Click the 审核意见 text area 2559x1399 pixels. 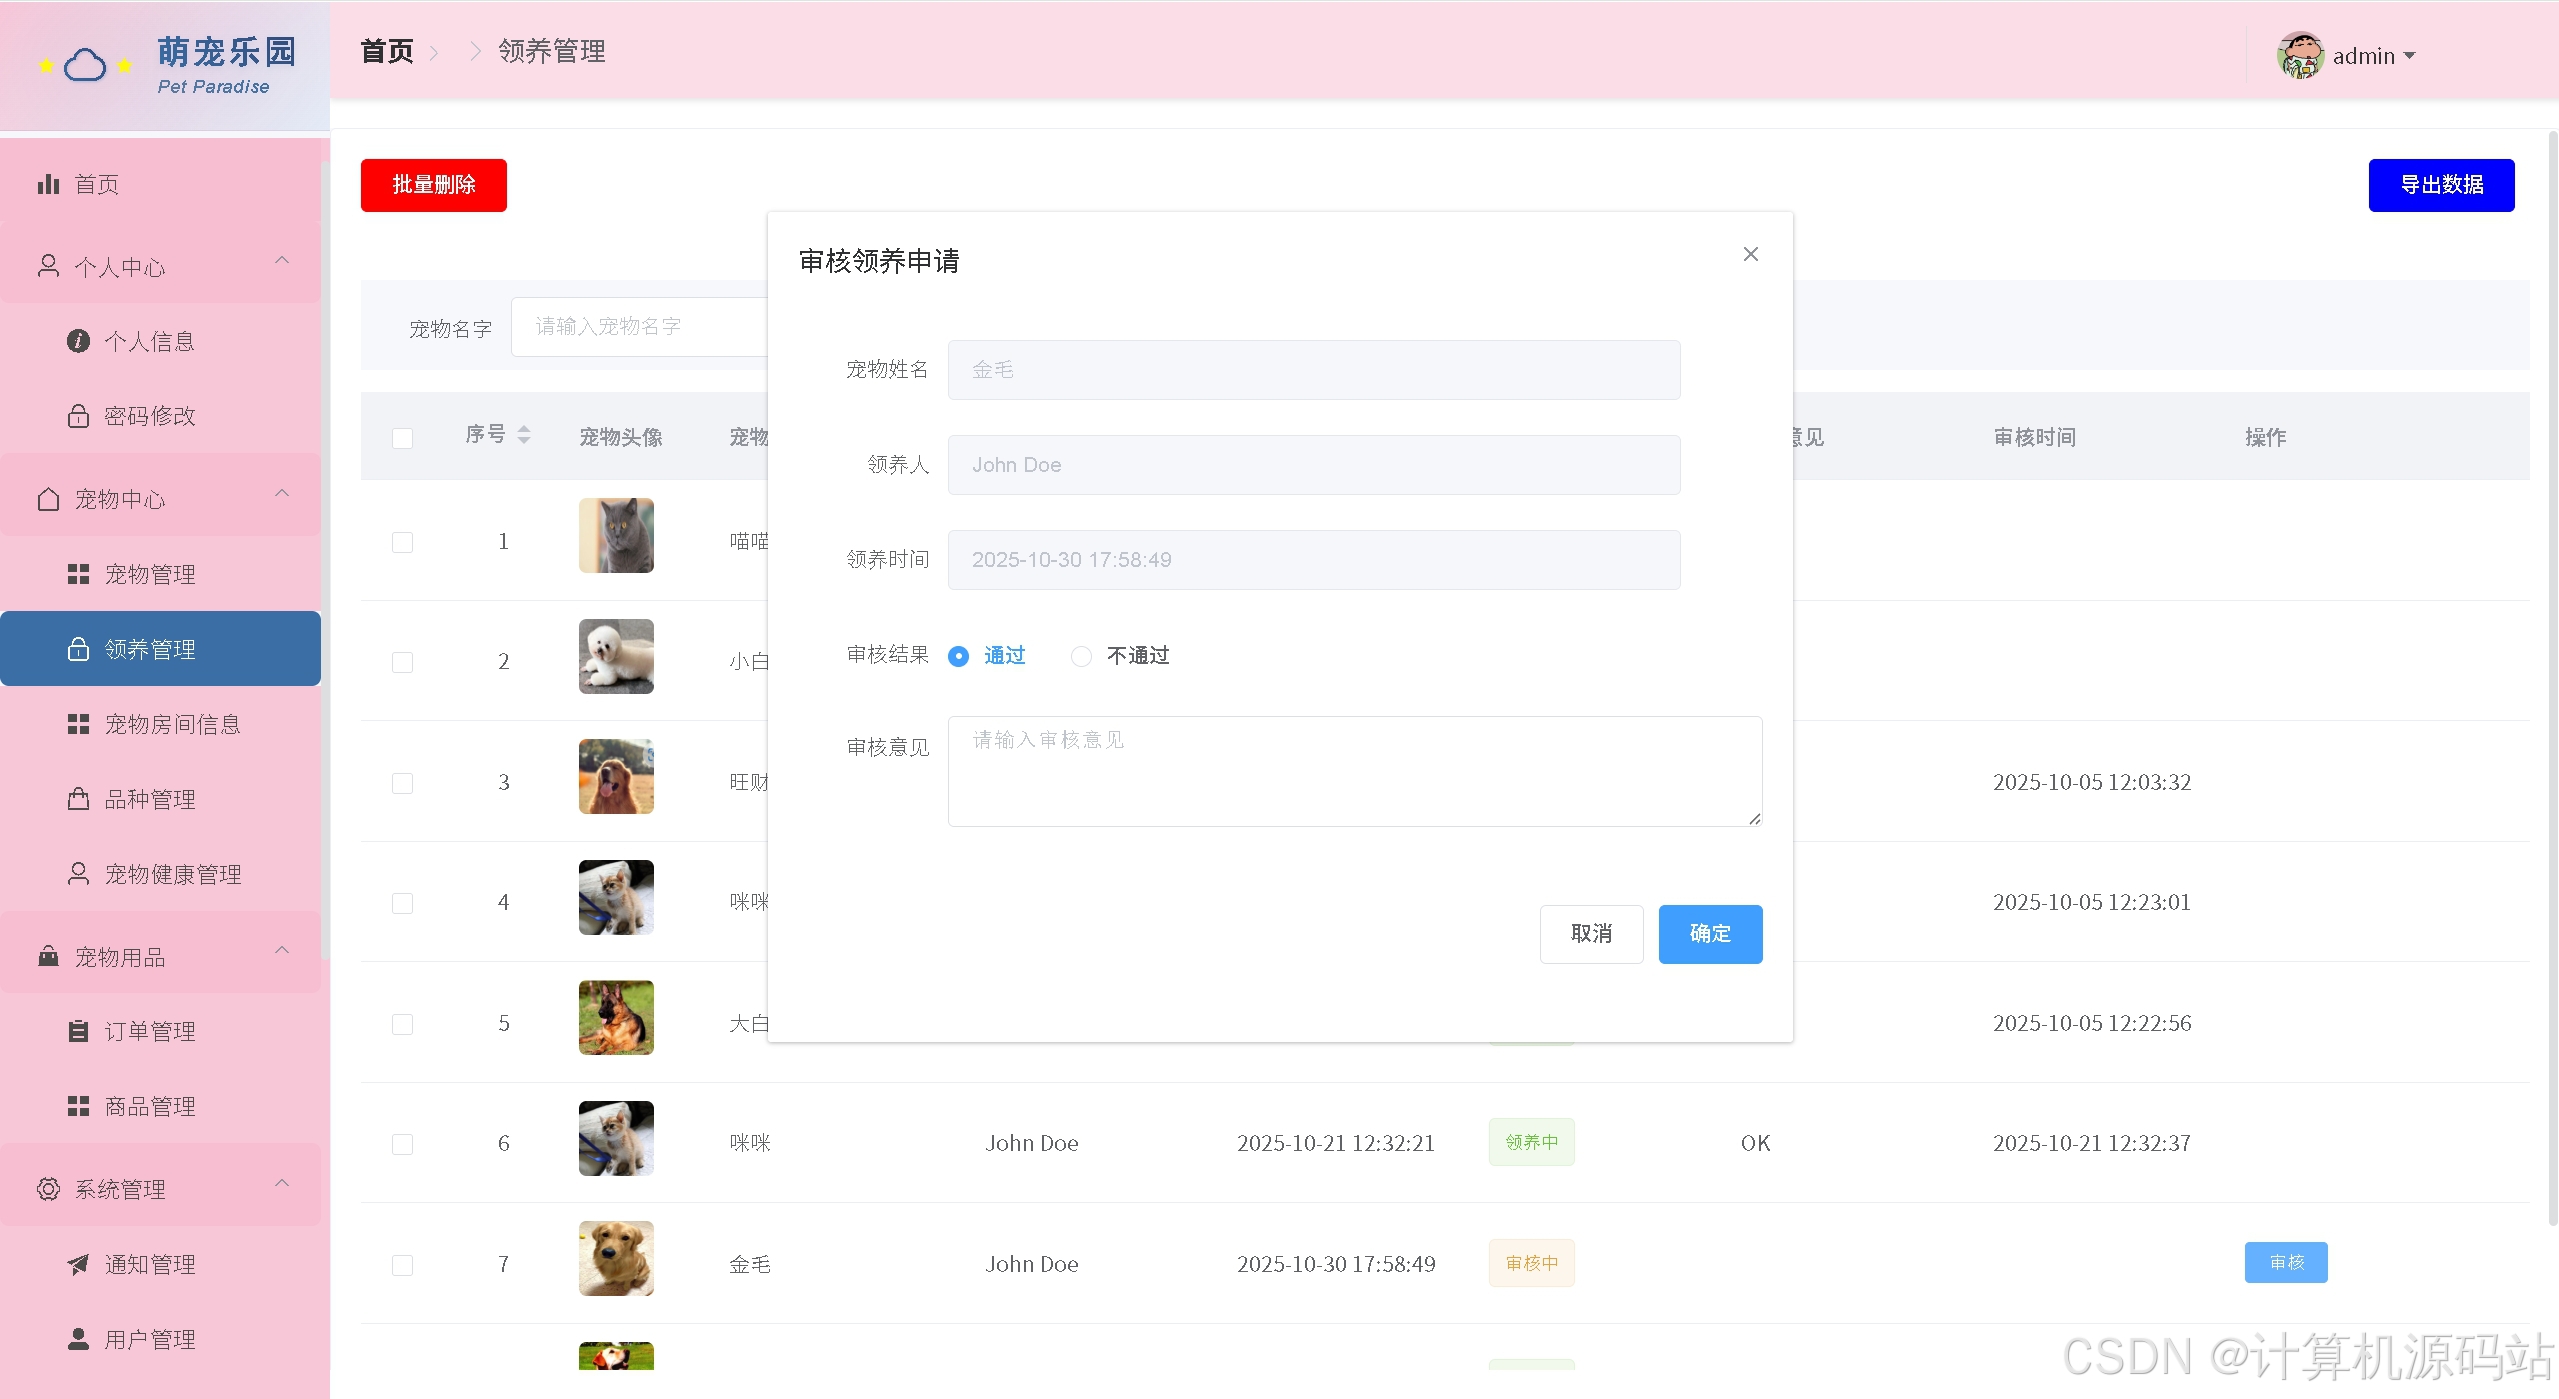point(1355,771)
